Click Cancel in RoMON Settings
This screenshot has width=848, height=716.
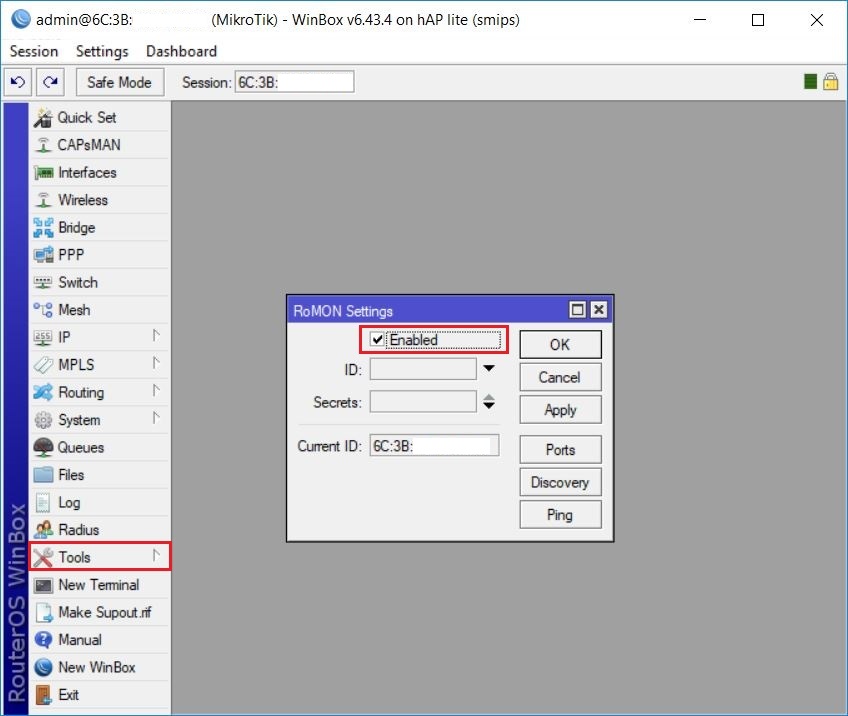pos(560,377)
